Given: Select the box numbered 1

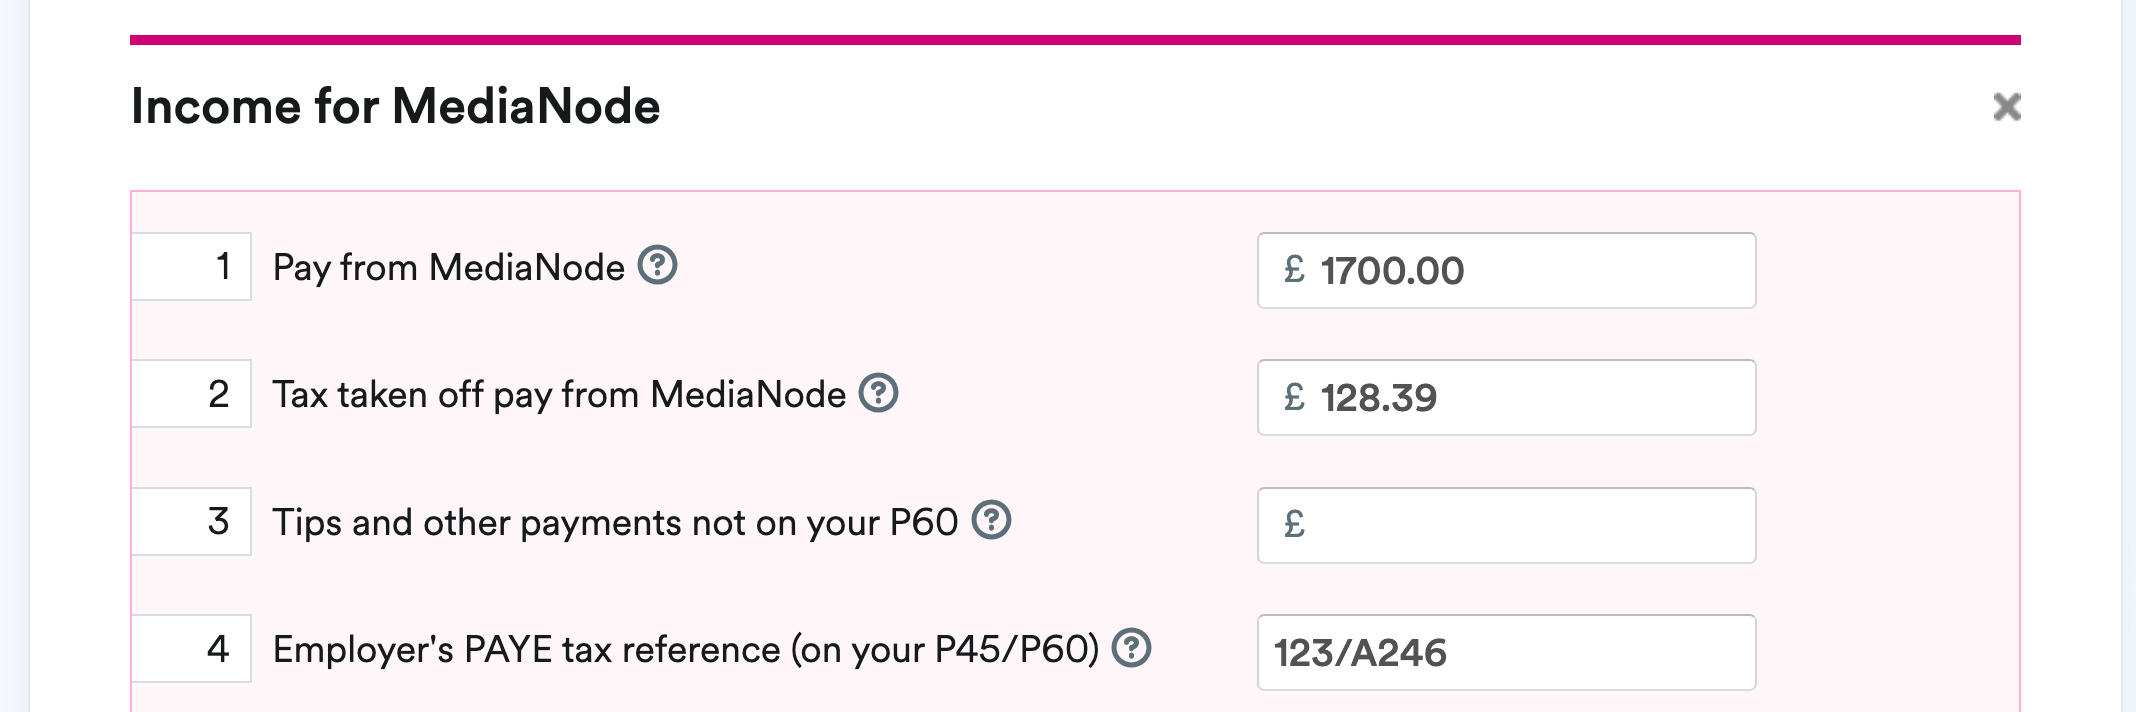Looking at the screenshot, I should coord(191,265).
